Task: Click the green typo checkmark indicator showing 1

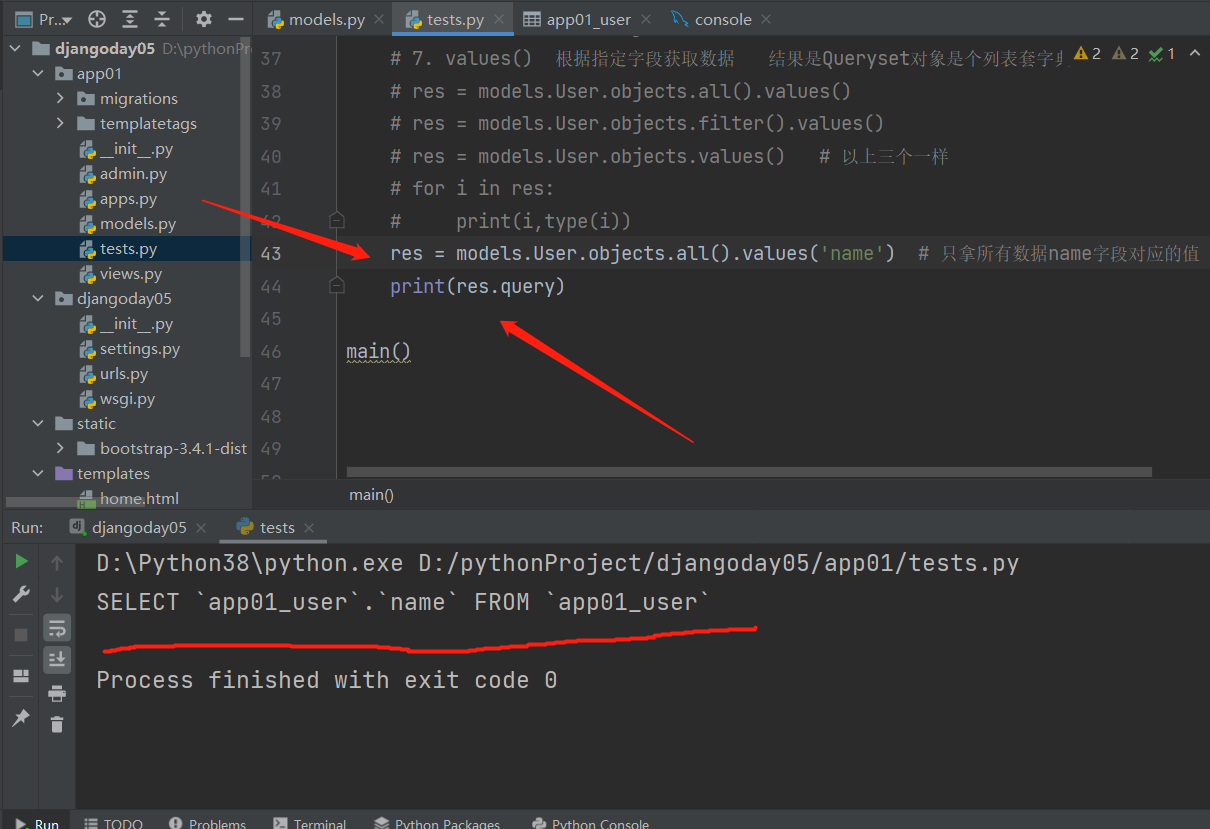Action: coord(1162,54)
